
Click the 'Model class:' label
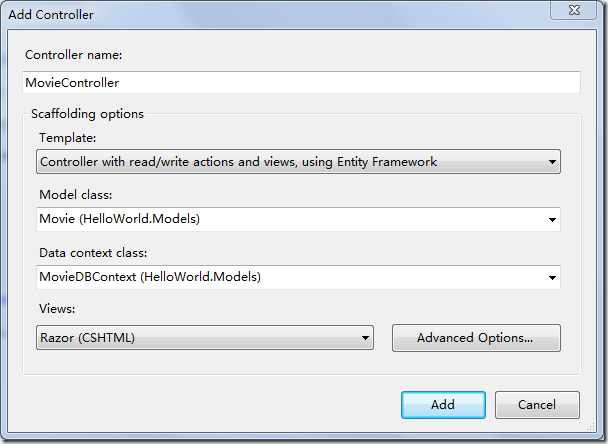[x=76, y=195]
